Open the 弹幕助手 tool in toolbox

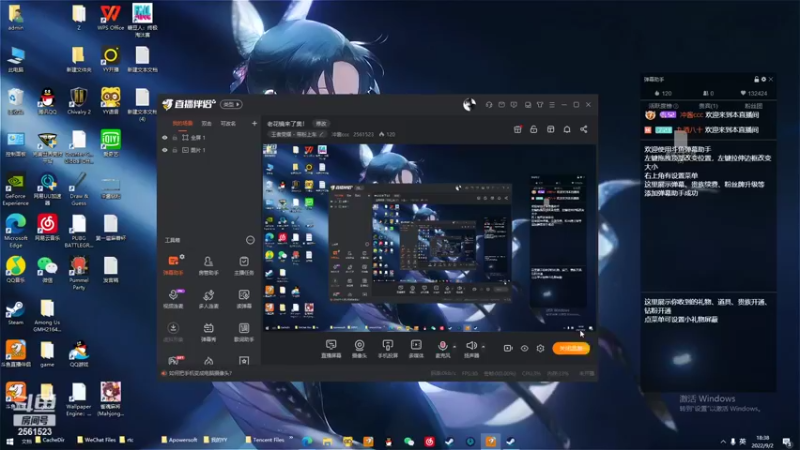(x=173, y=265)
